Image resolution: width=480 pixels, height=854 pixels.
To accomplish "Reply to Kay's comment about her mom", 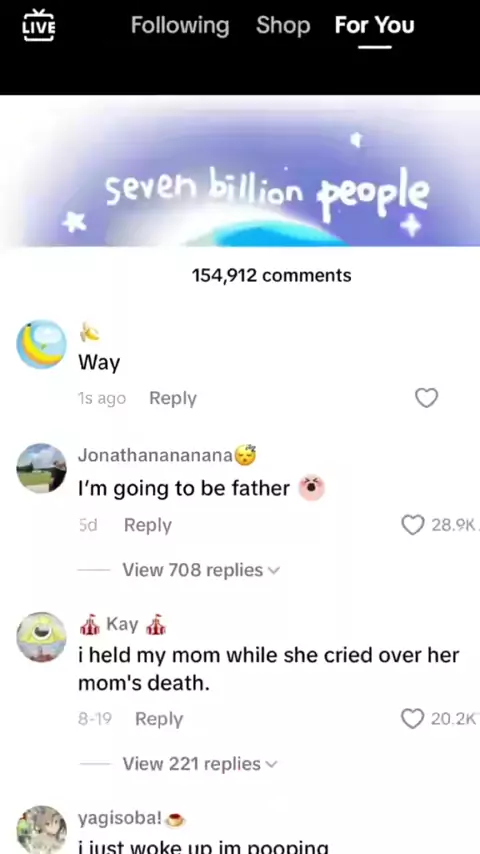I will (159, 719).
